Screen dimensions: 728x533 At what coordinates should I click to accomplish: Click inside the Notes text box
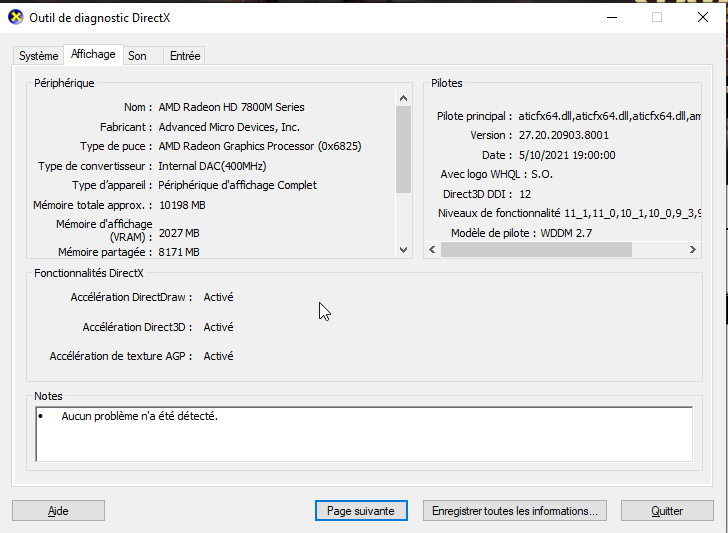(x=364, y=434)
